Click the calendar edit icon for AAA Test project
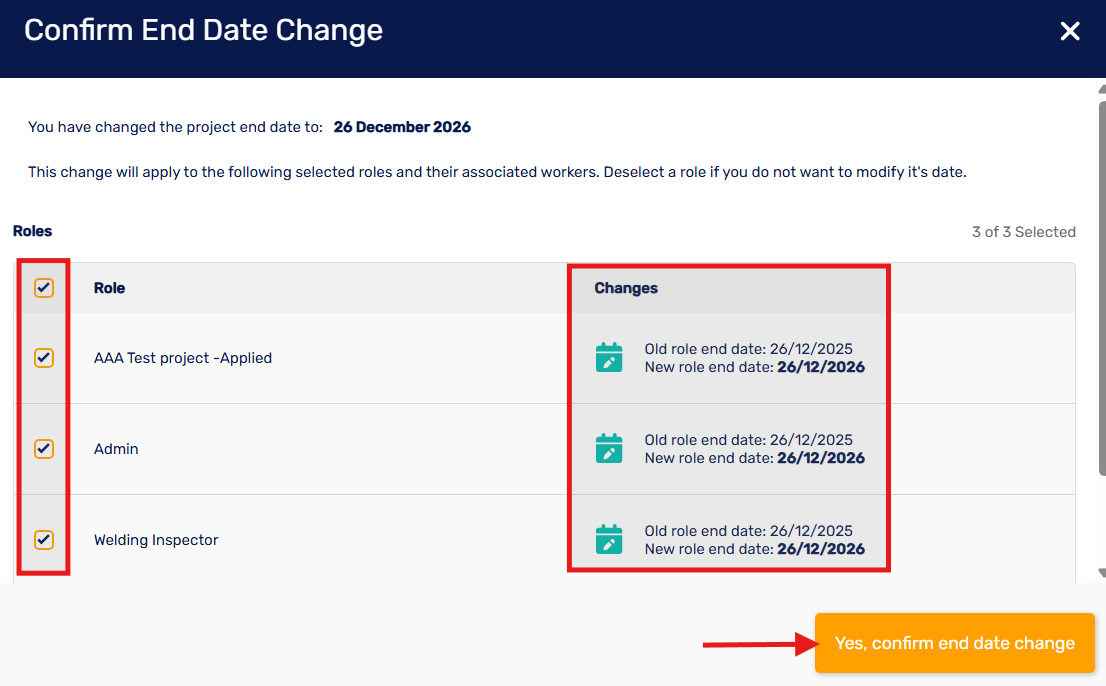 click(x=609, y=357)
